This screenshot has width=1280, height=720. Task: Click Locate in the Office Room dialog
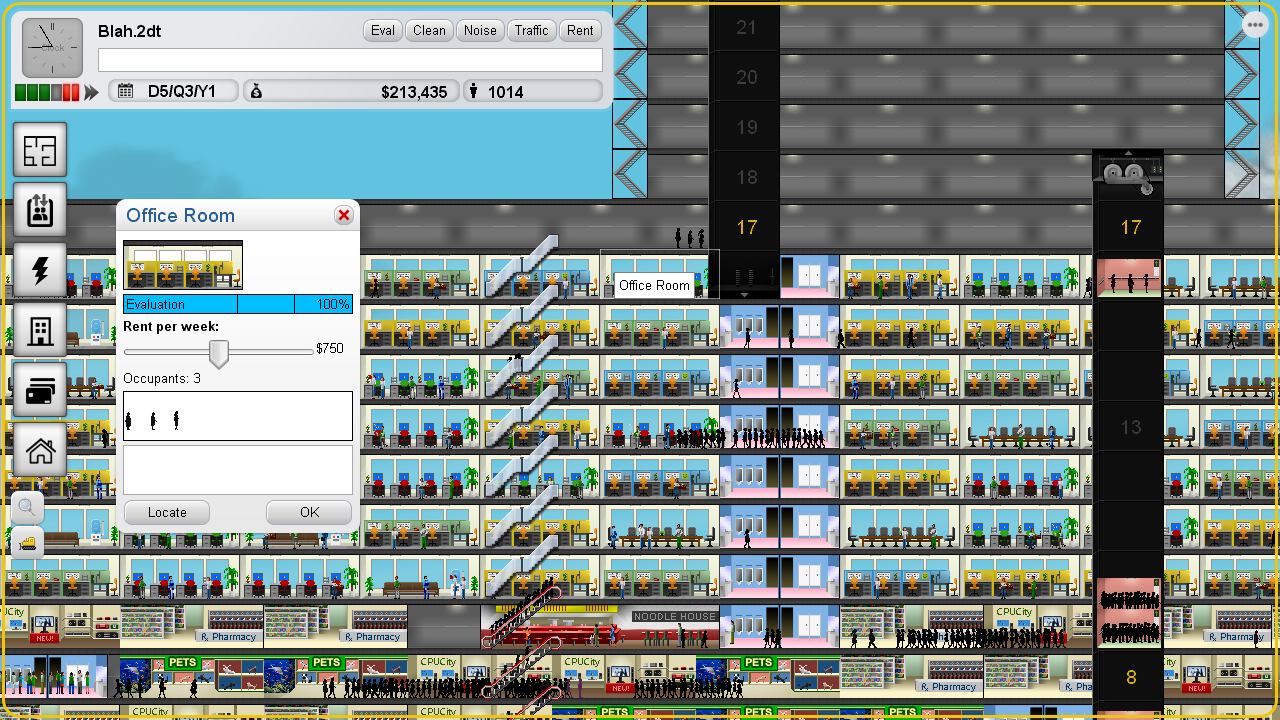coord(167,513)
